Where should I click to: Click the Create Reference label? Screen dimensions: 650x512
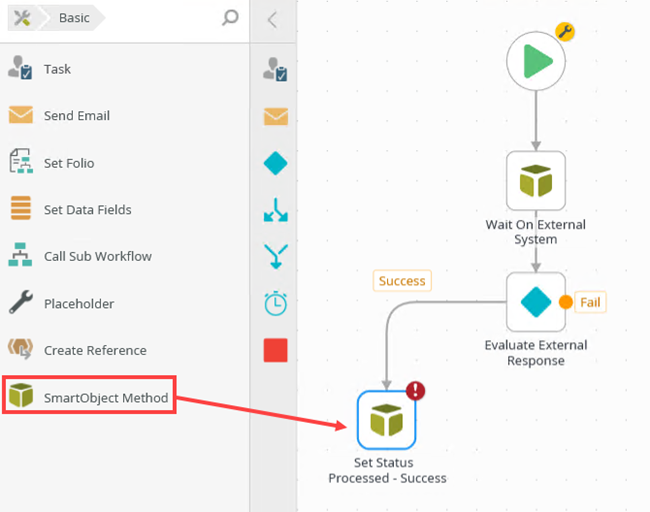(95, 350)
